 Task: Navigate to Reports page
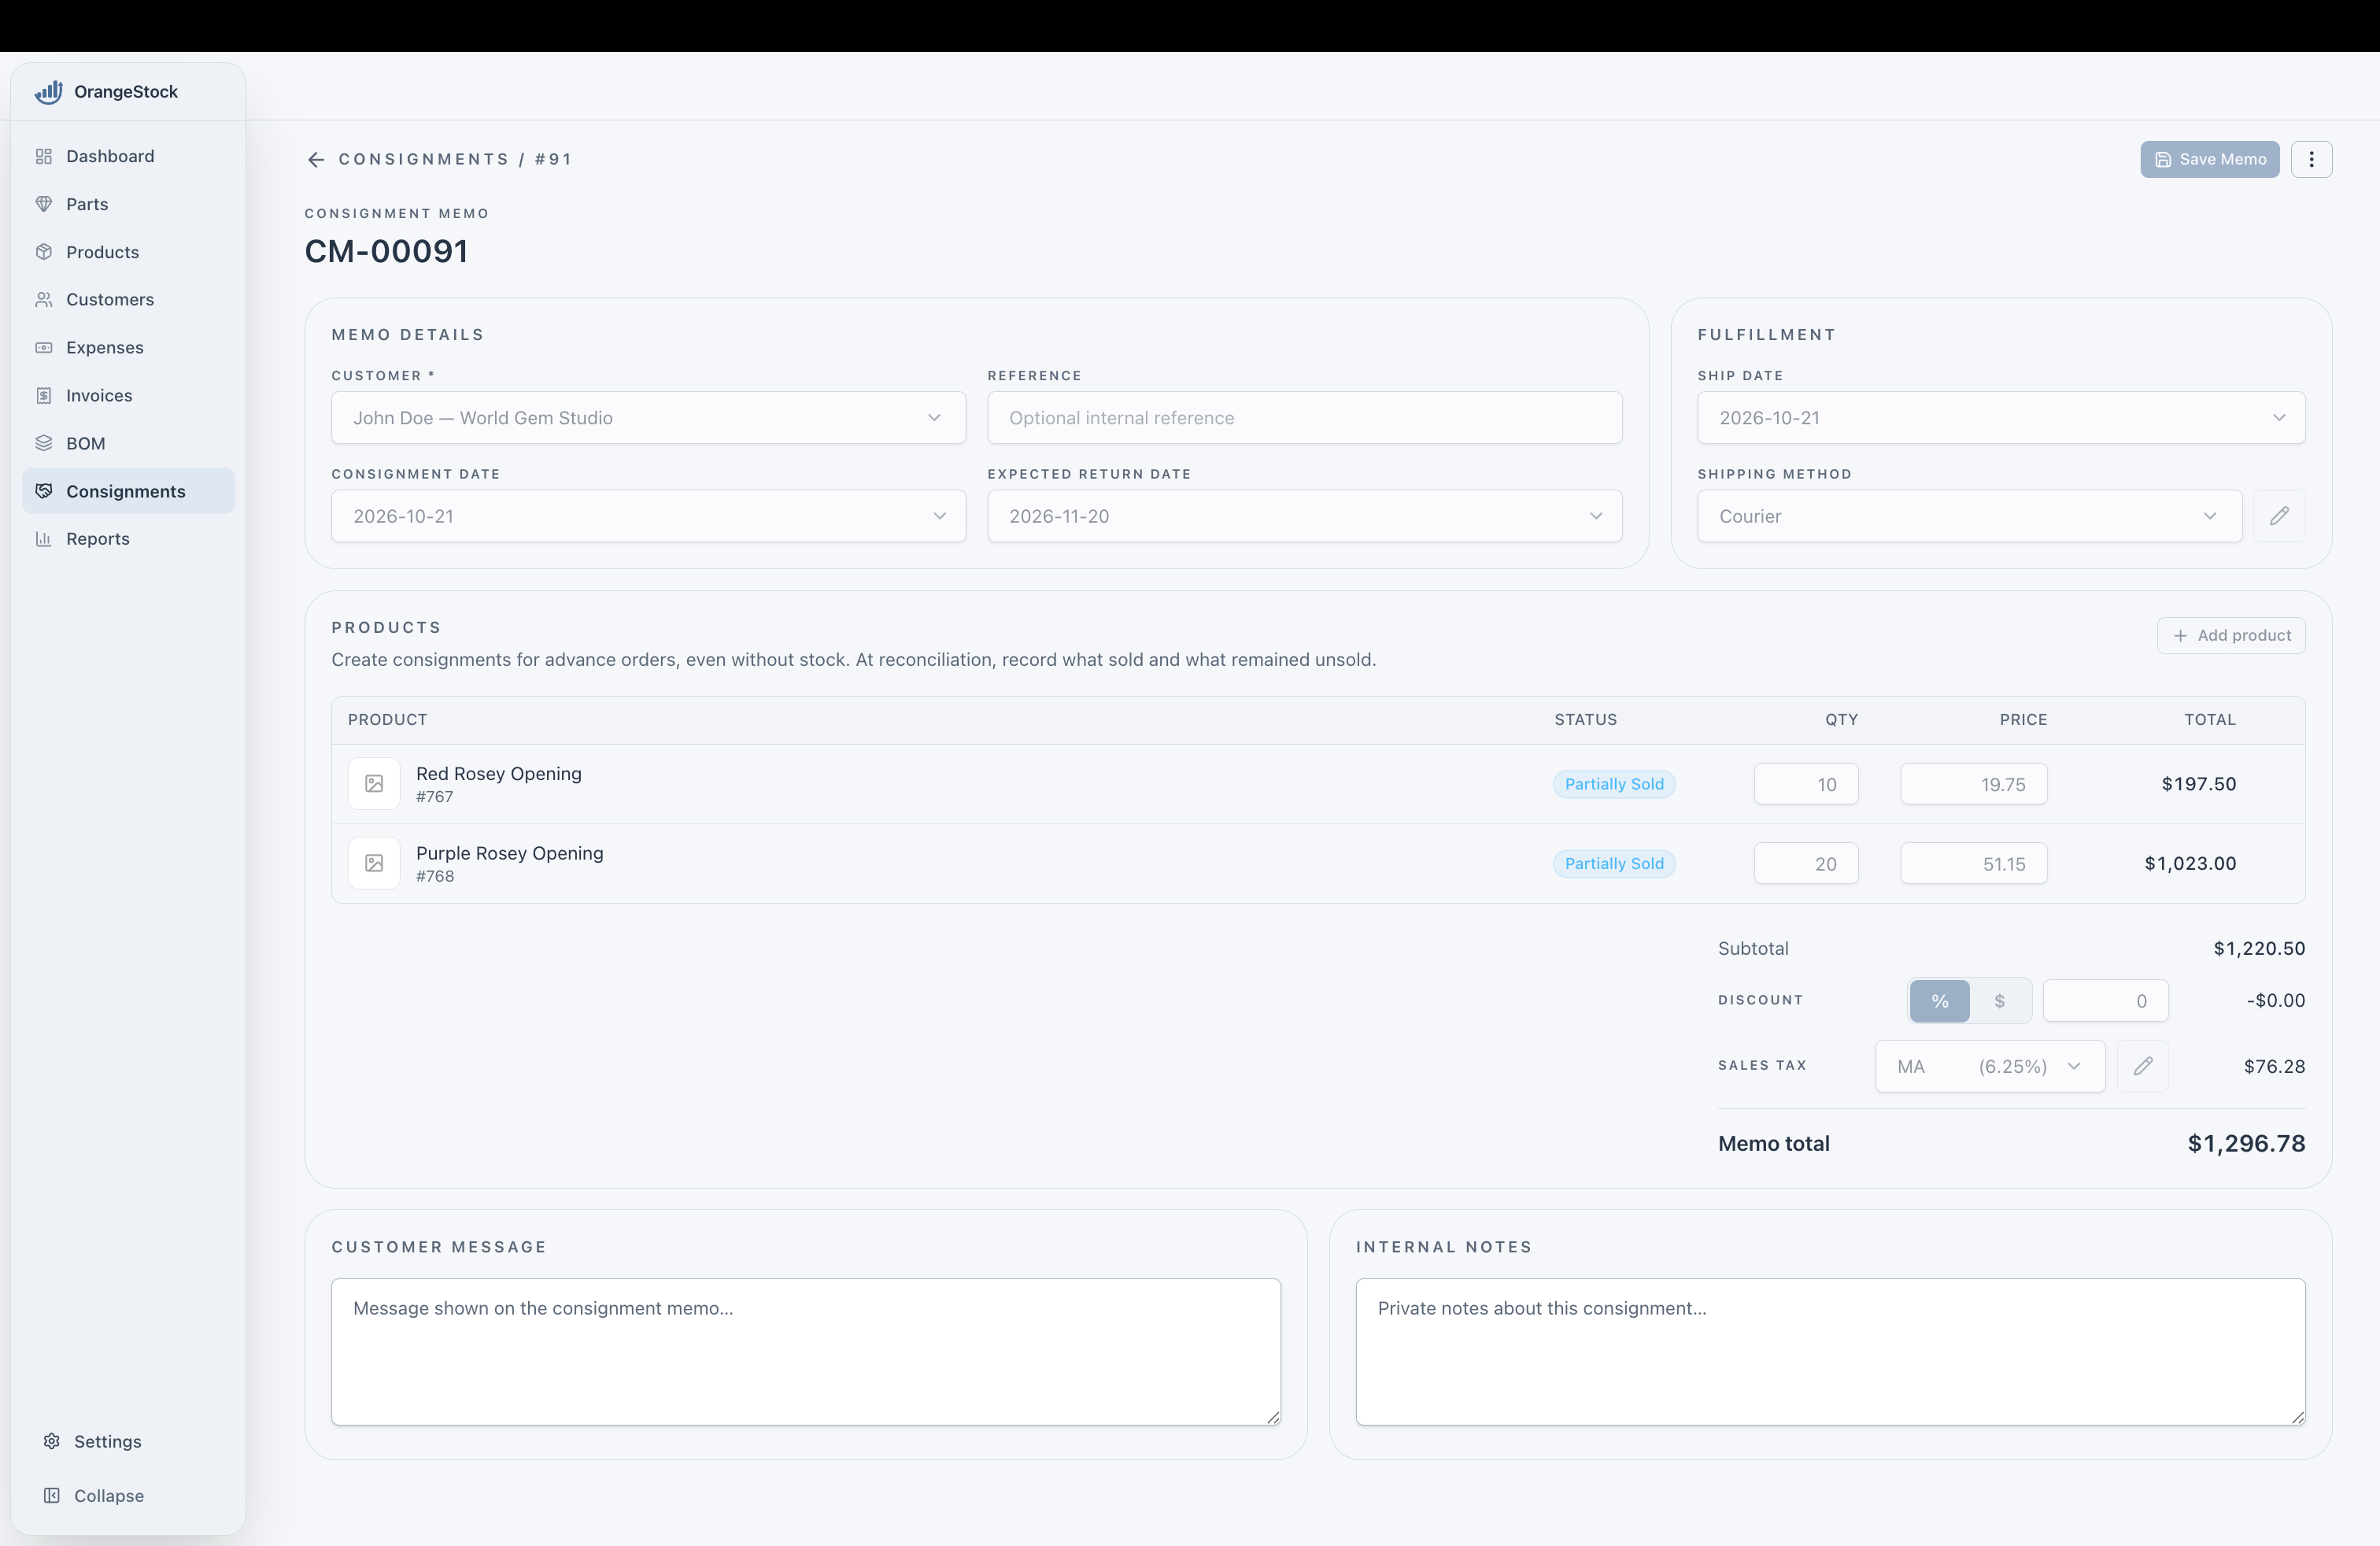pyautogui.click(x=128, y=539)
